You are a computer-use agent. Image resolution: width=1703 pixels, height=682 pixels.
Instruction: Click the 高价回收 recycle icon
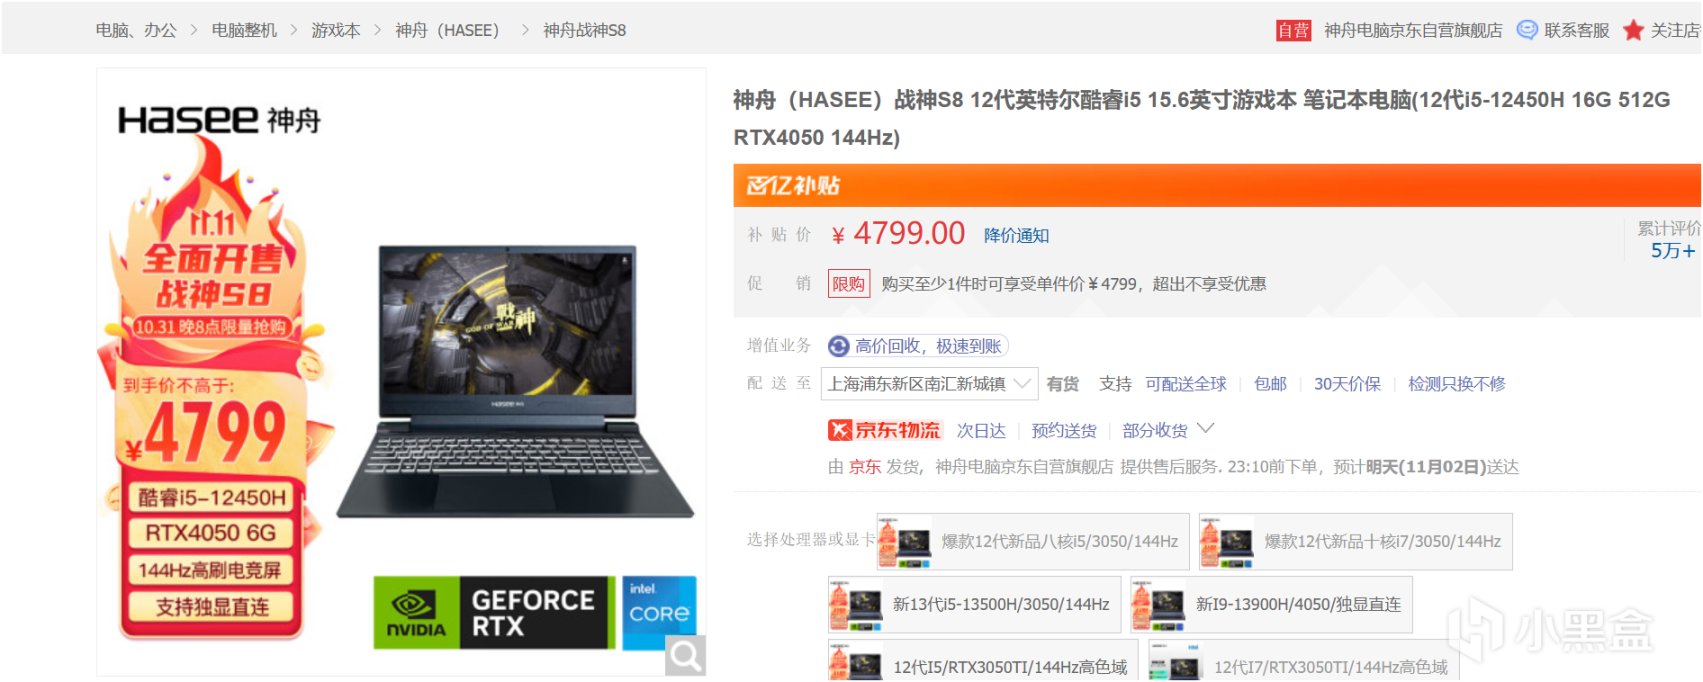coord(839,346)
